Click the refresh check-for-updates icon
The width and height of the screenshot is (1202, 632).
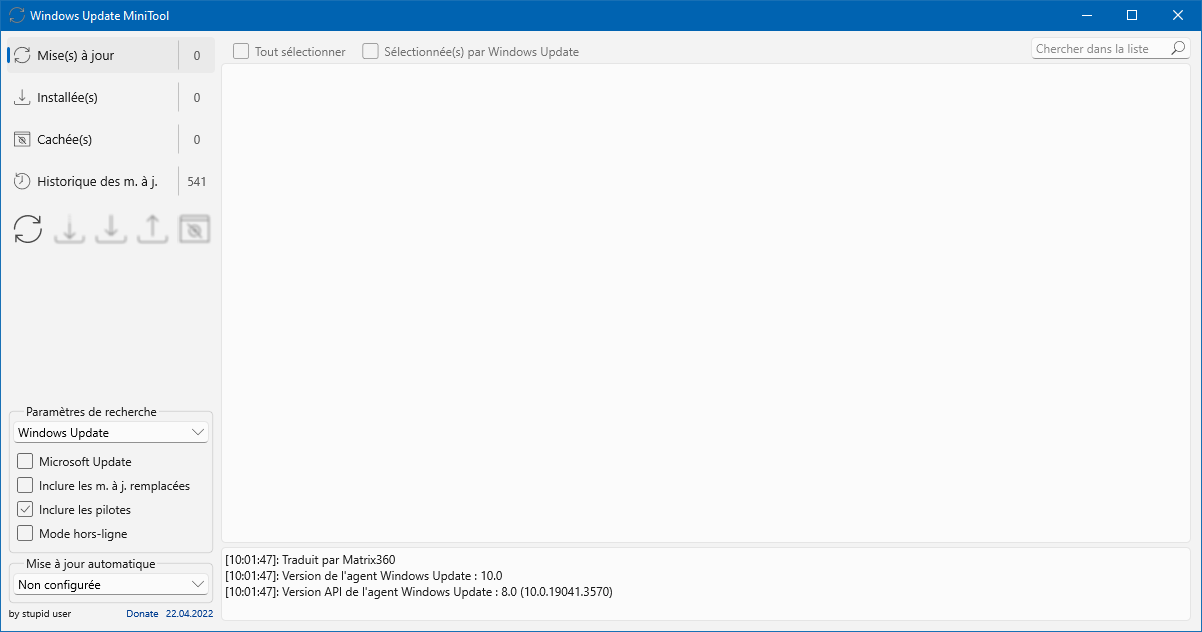pos(28,229)
